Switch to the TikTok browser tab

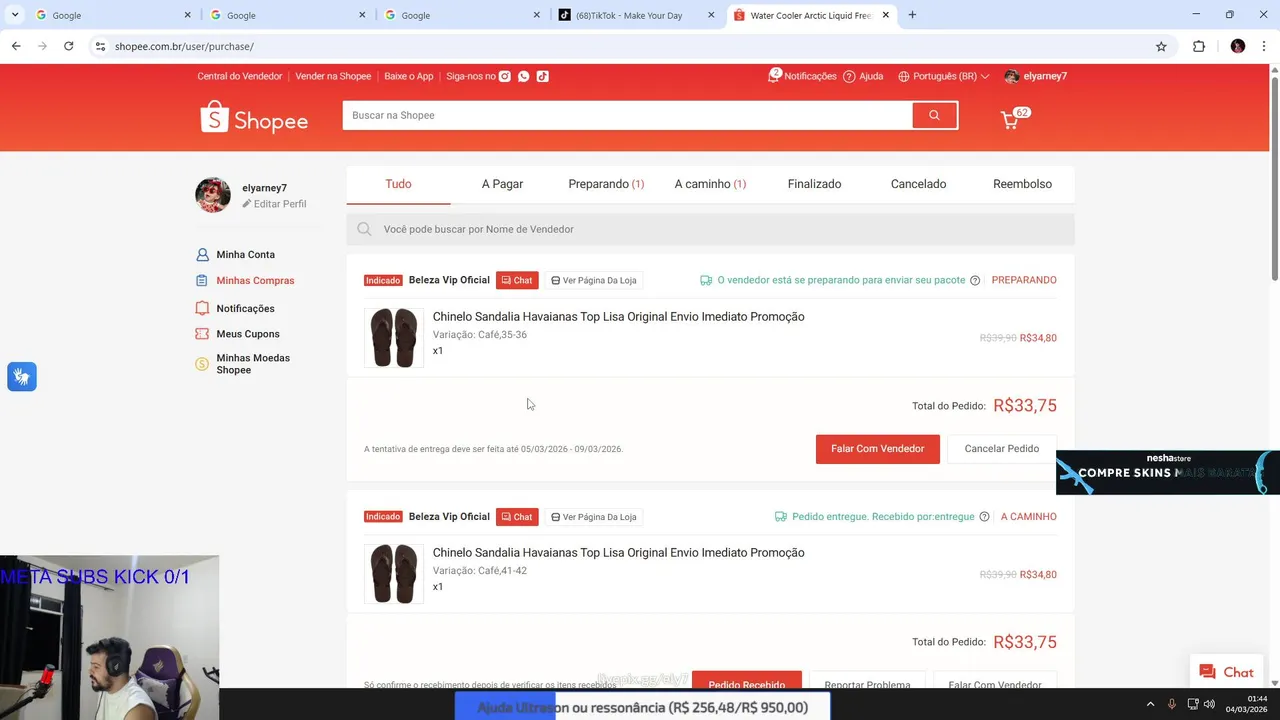point(636,15)
